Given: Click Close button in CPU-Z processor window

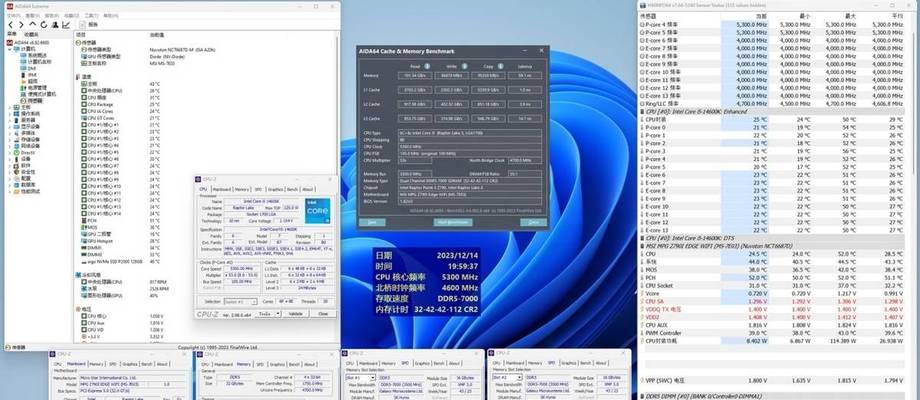Looking at the screenshot, I should coord(323,314).
